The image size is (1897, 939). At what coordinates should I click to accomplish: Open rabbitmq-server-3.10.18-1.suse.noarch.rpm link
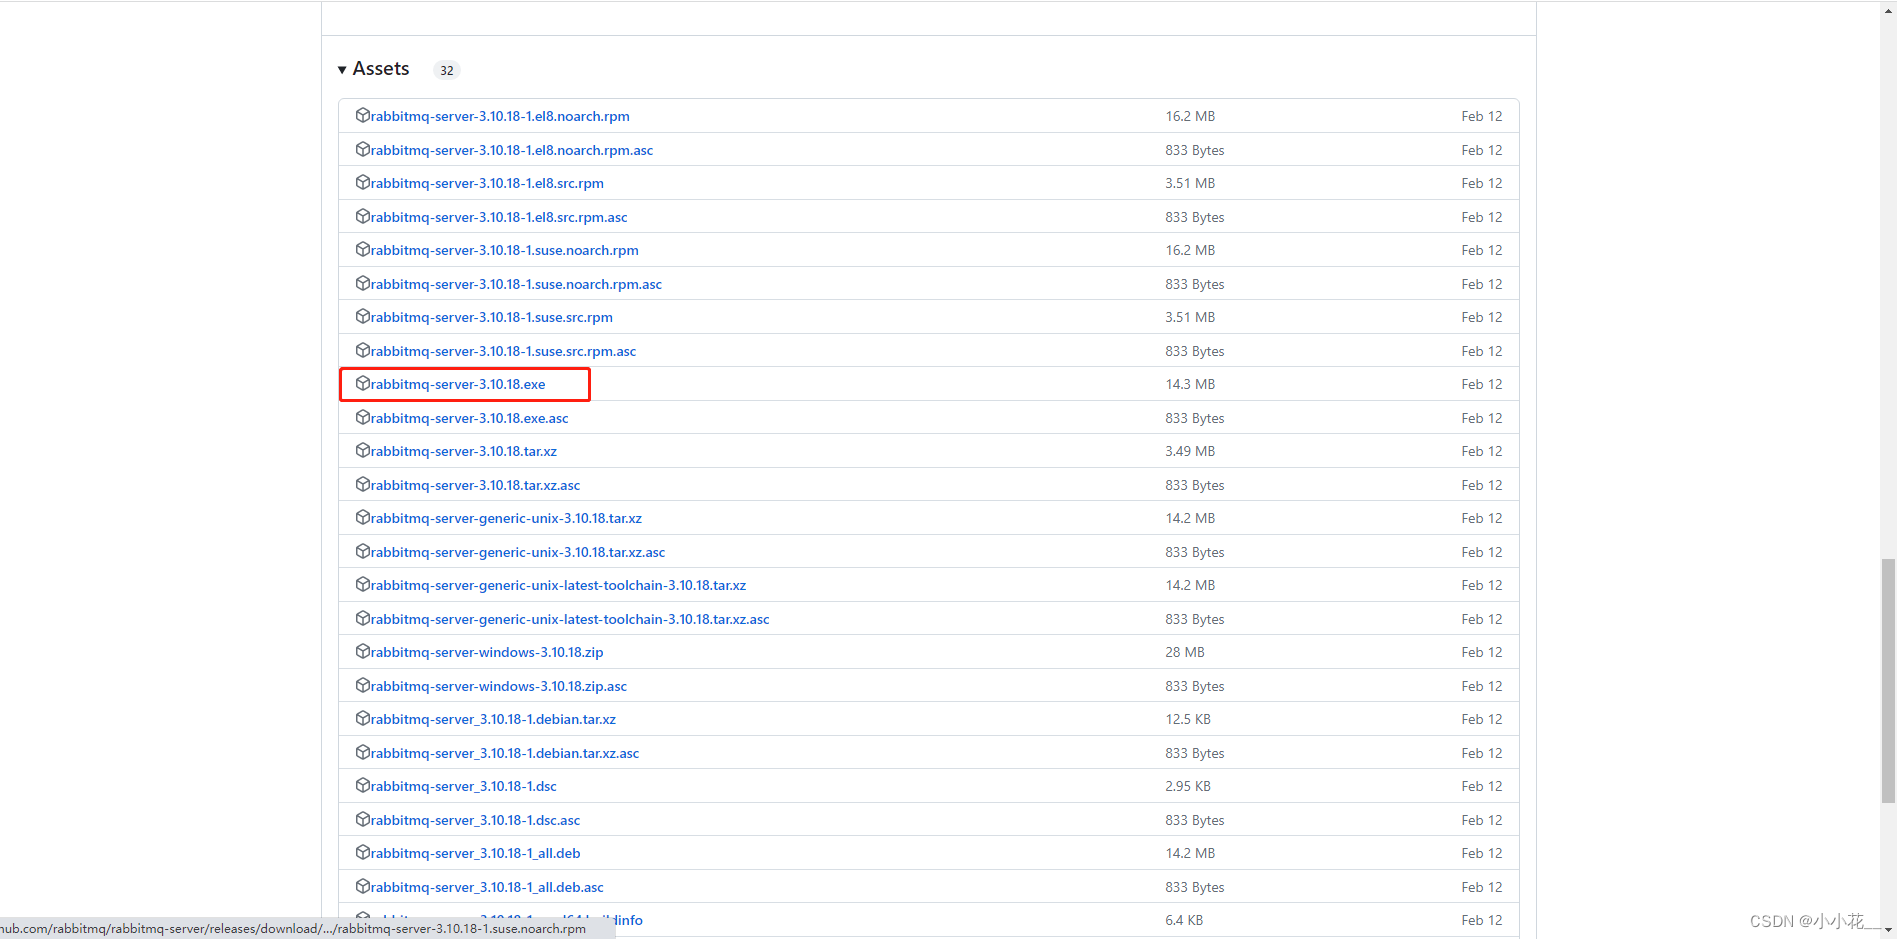click(x=505, y=251)
